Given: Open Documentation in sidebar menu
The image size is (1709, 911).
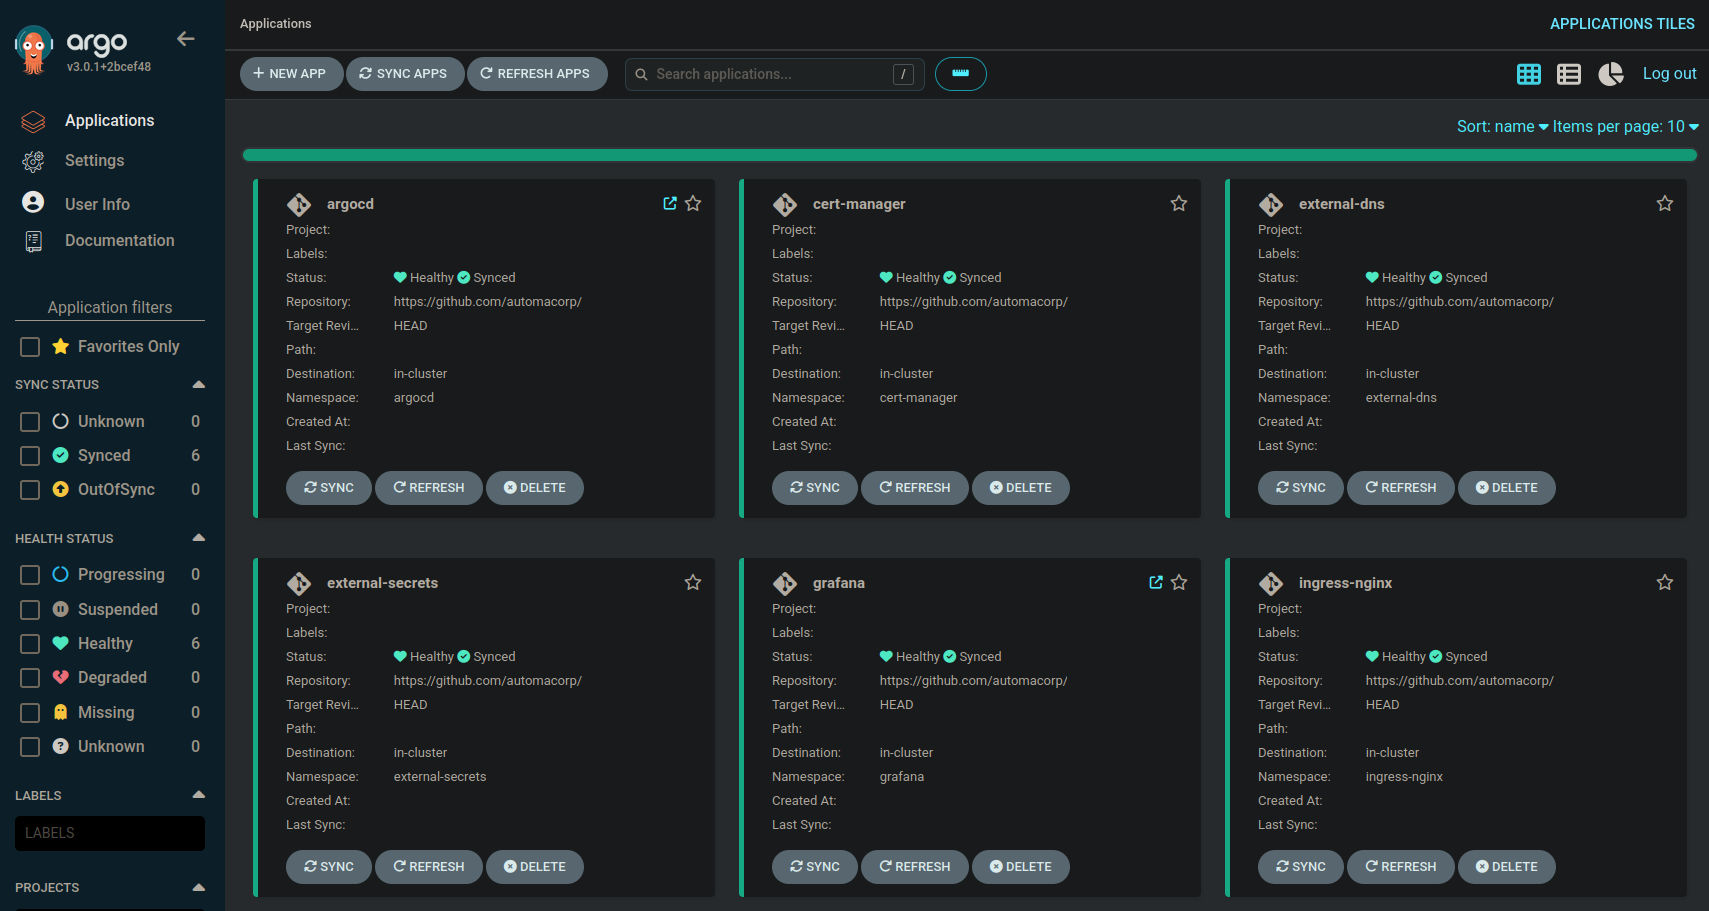Looking at the screenshot, I should [120, 240].
